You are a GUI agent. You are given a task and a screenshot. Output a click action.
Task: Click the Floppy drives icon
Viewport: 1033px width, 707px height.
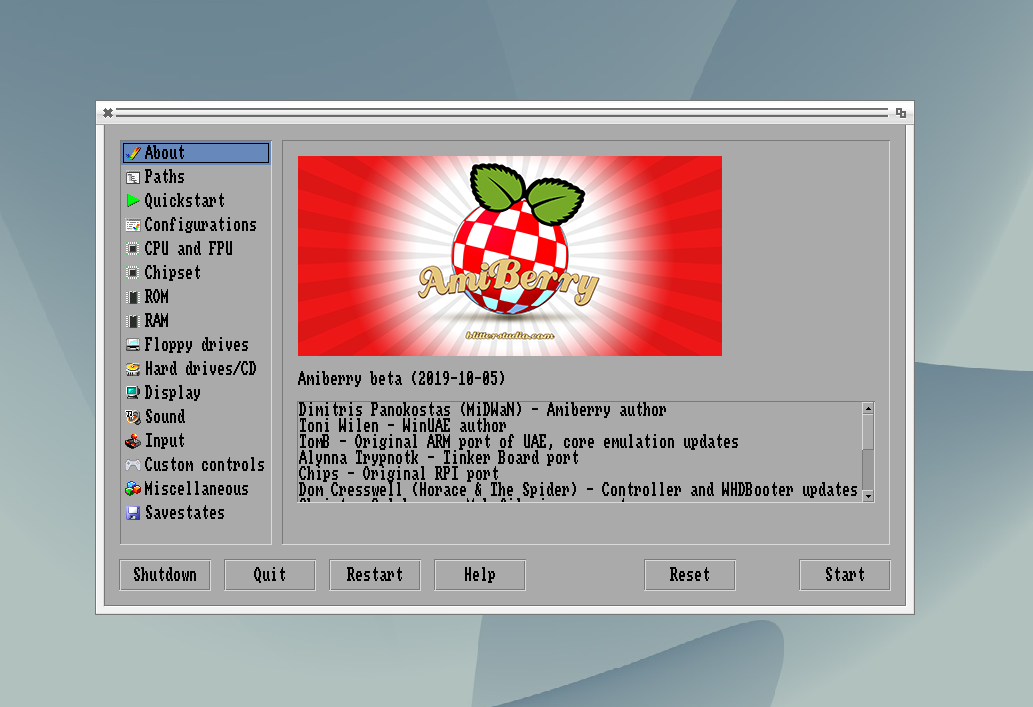pos(133,345)
